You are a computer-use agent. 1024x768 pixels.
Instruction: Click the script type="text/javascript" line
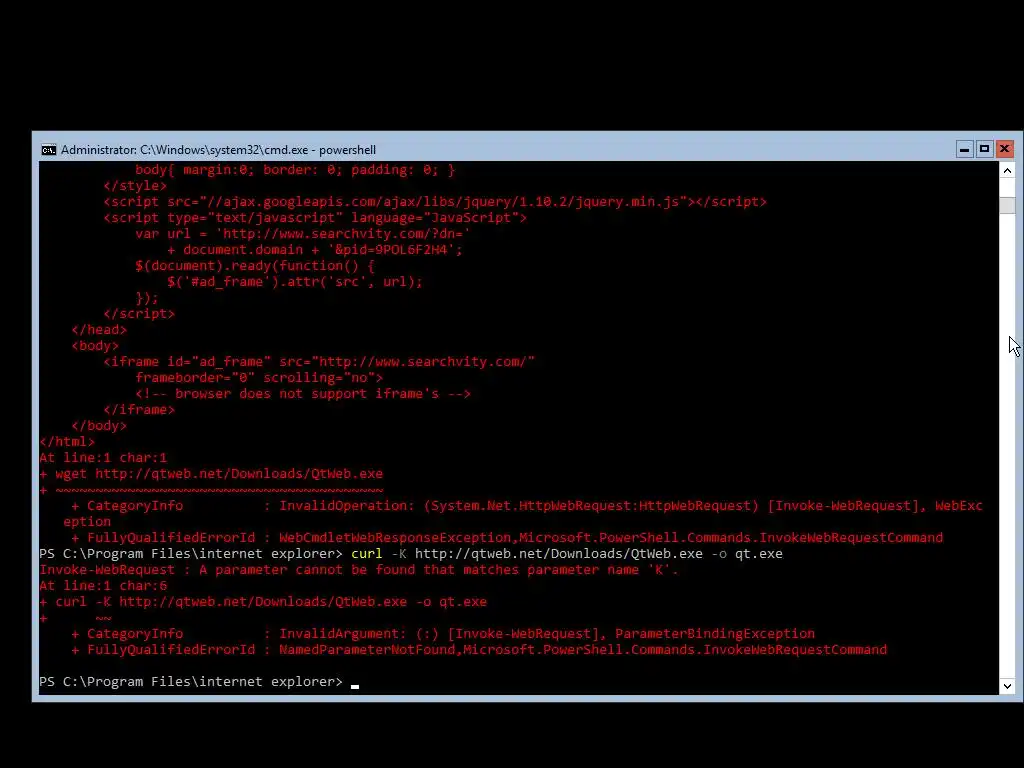tap(315, 218)
